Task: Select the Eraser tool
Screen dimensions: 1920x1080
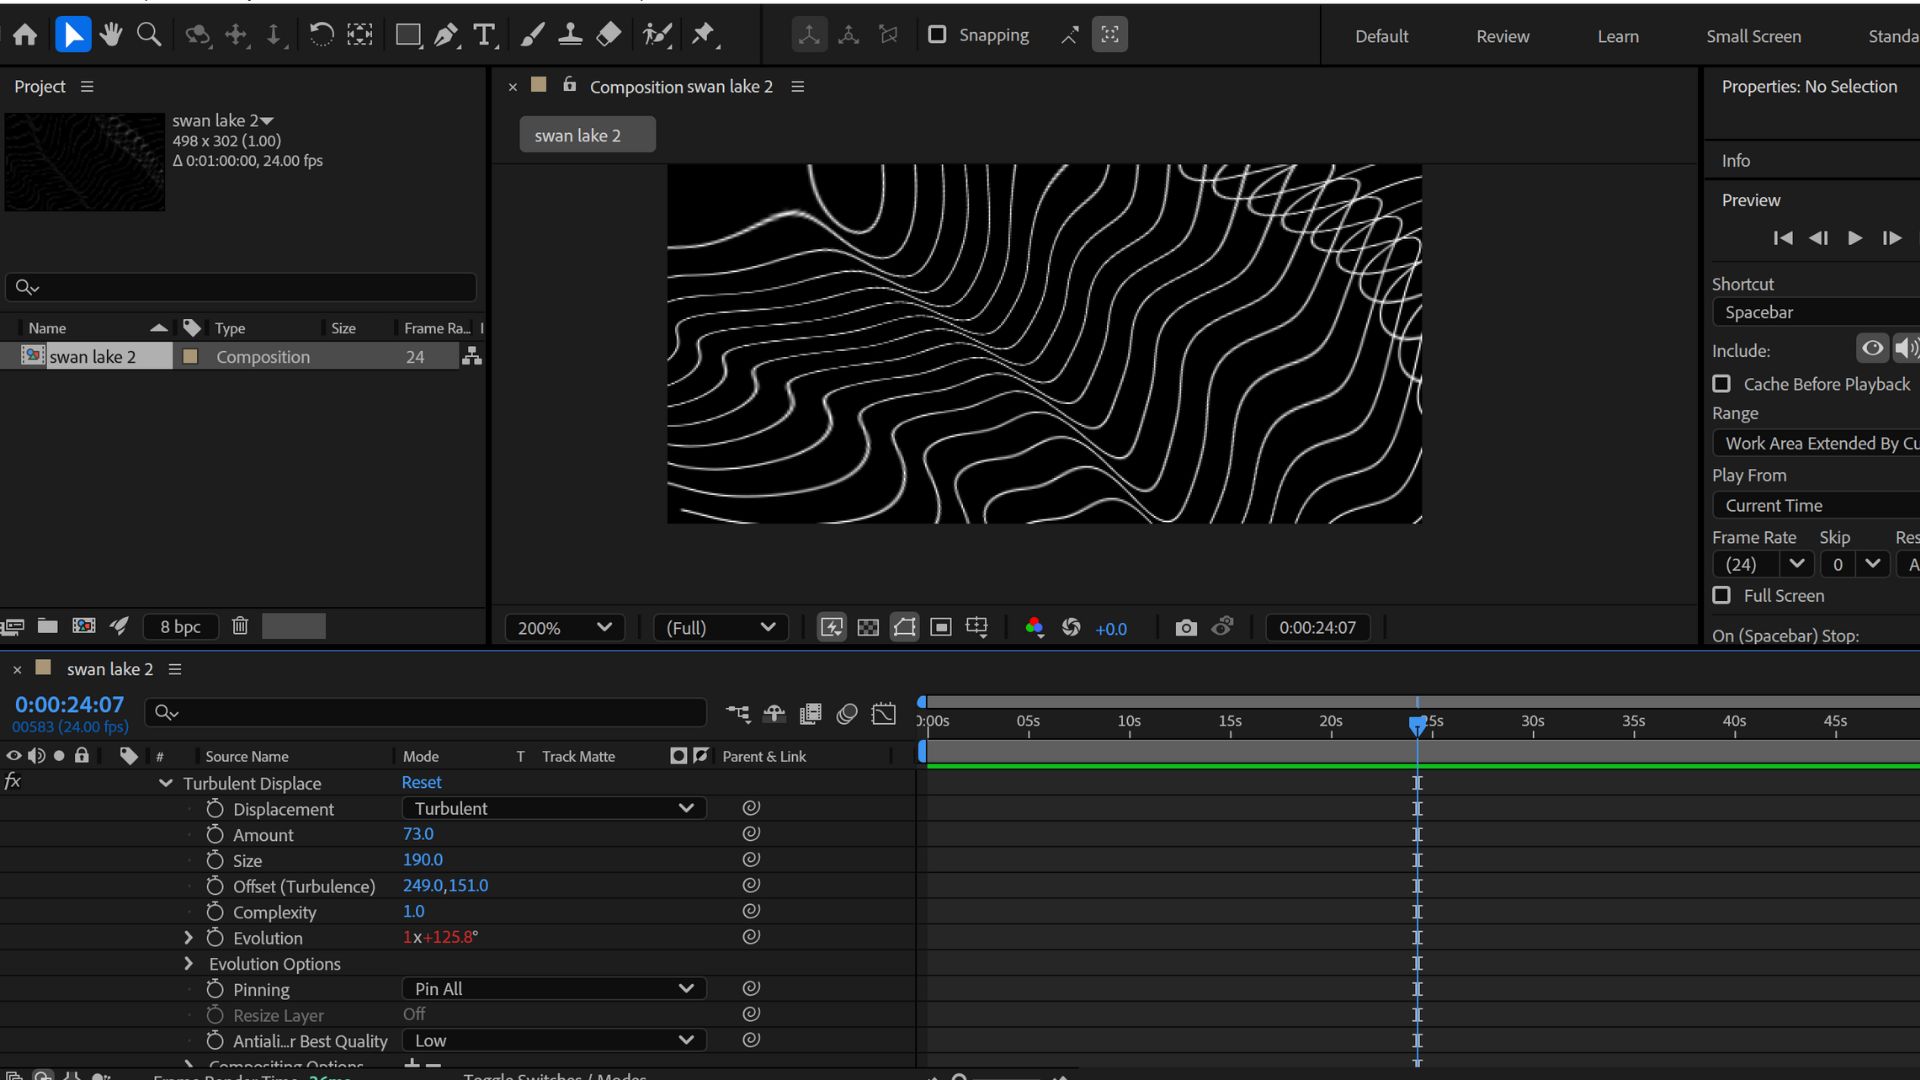Action: point(608,35)
